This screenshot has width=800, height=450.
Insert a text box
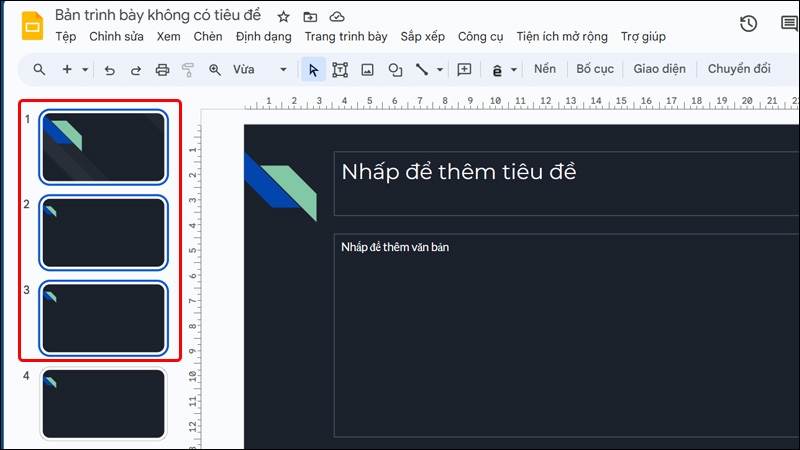click(340, 70)
